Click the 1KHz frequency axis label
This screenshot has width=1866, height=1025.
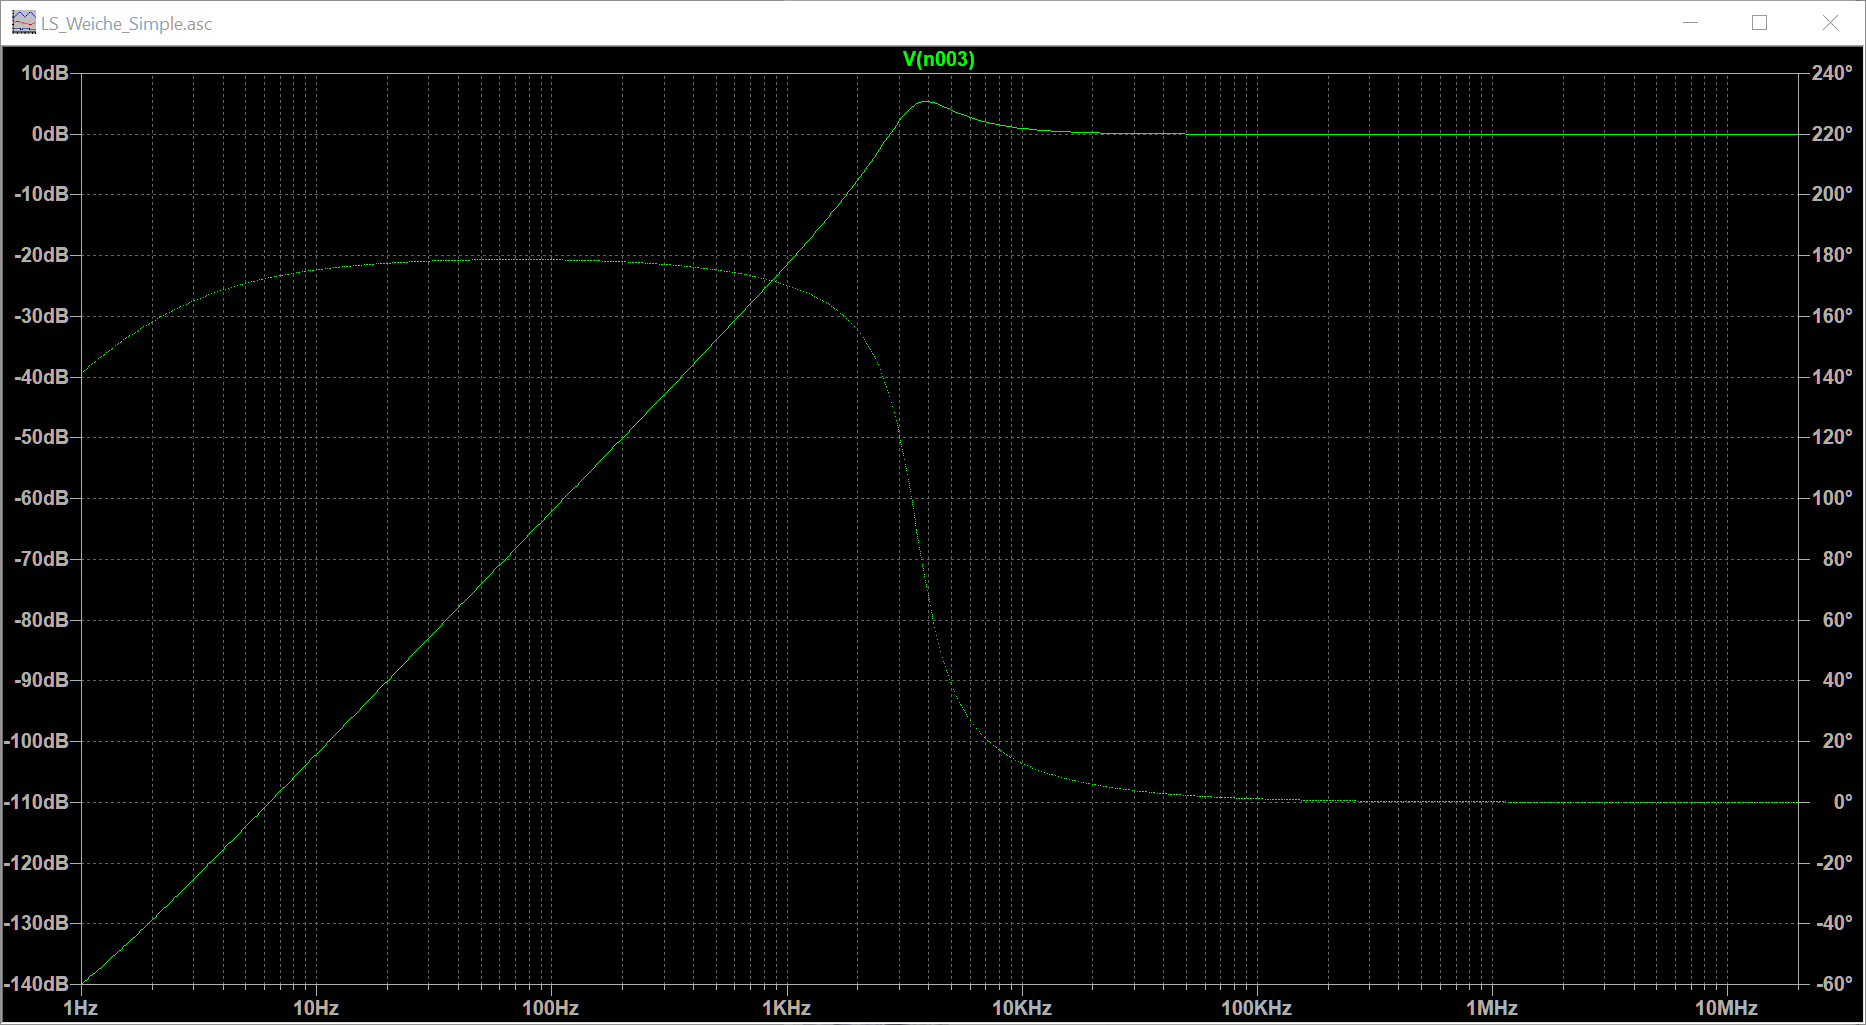click(786, 1008)
